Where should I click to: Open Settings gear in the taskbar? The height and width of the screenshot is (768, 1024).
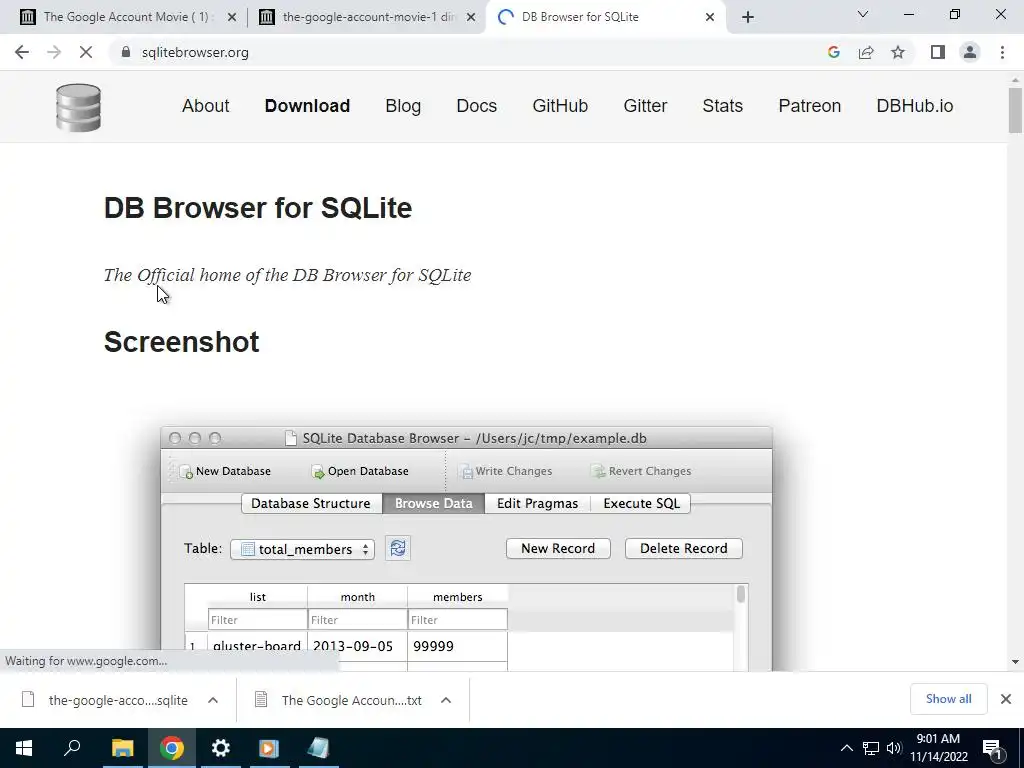point(221,748)
